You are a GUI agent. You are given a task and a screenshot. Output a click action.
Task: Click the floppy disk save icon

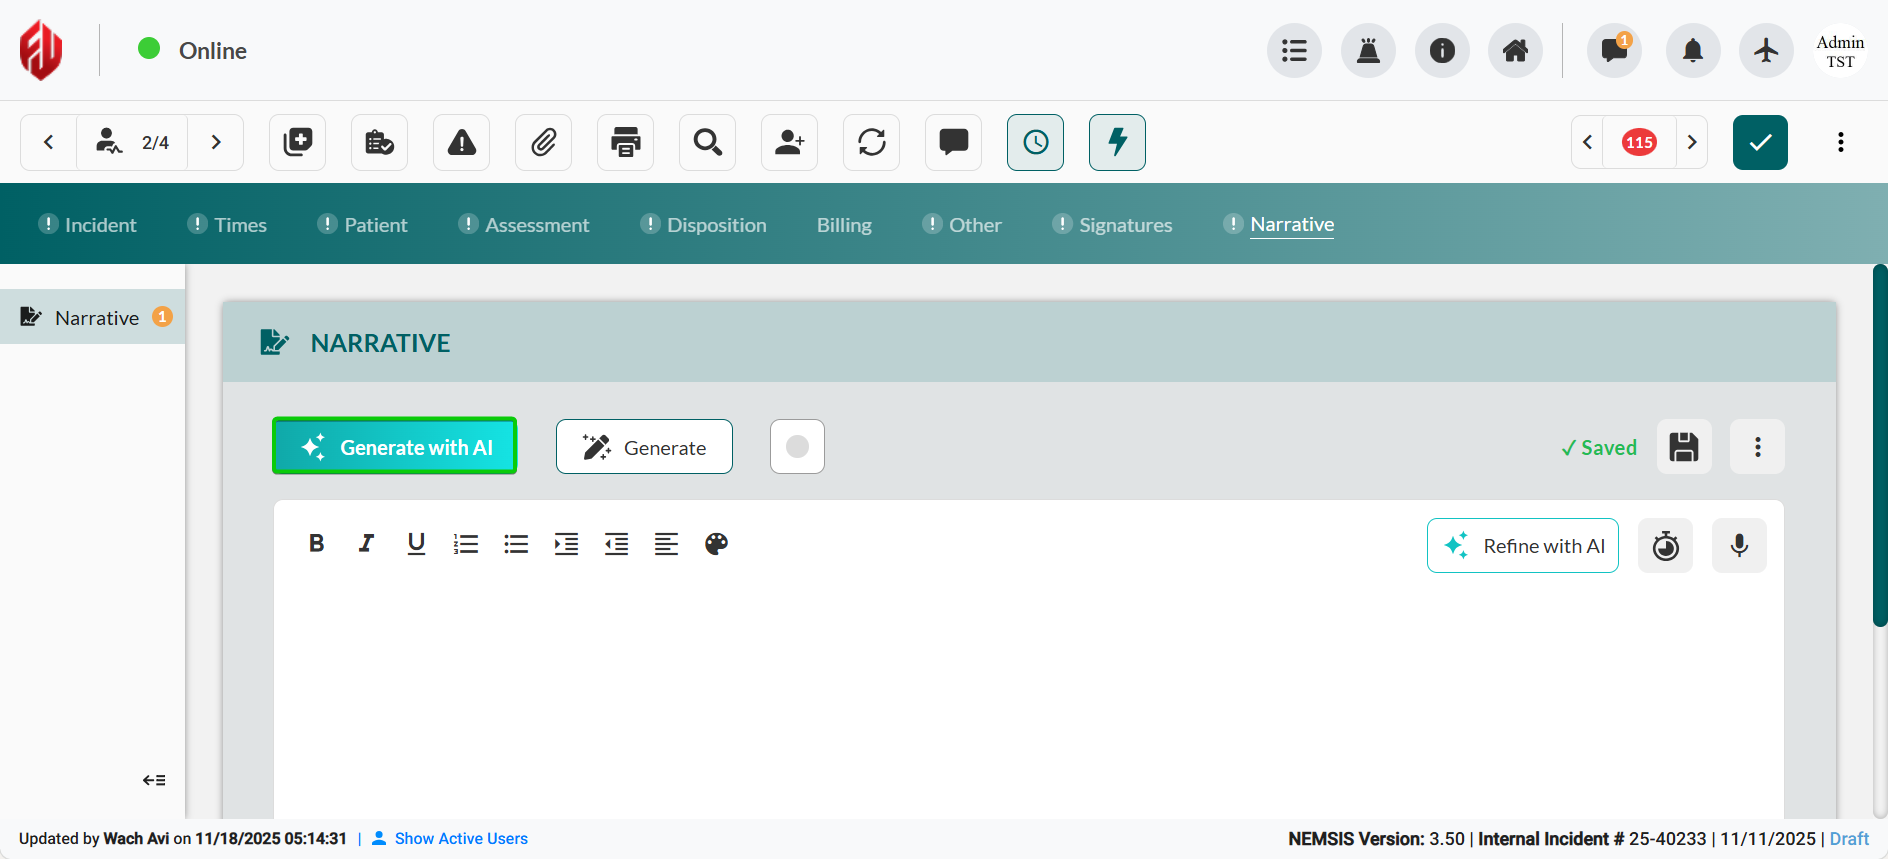(x=1684, y=447)
